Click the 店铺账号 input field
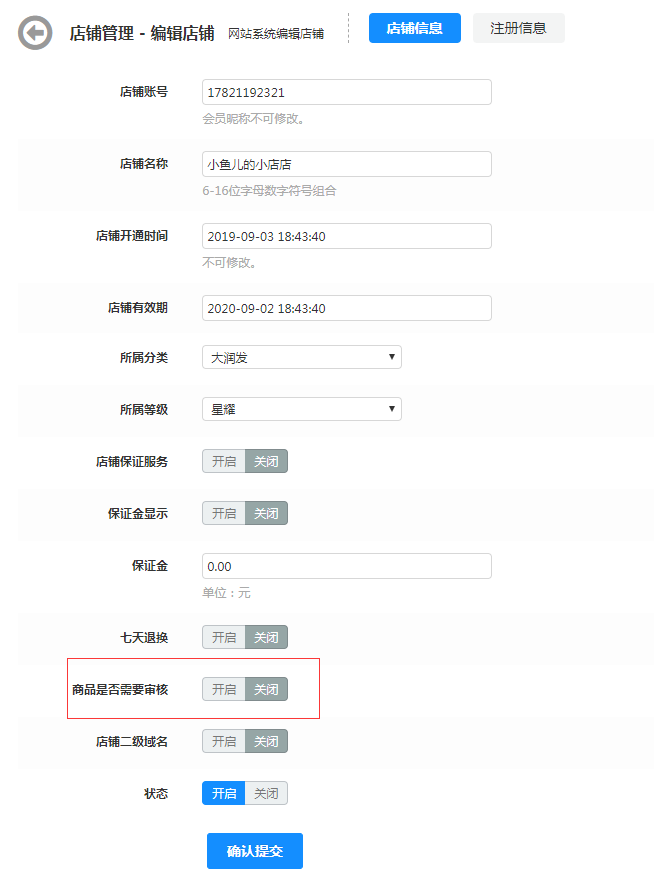 point(346,92)
